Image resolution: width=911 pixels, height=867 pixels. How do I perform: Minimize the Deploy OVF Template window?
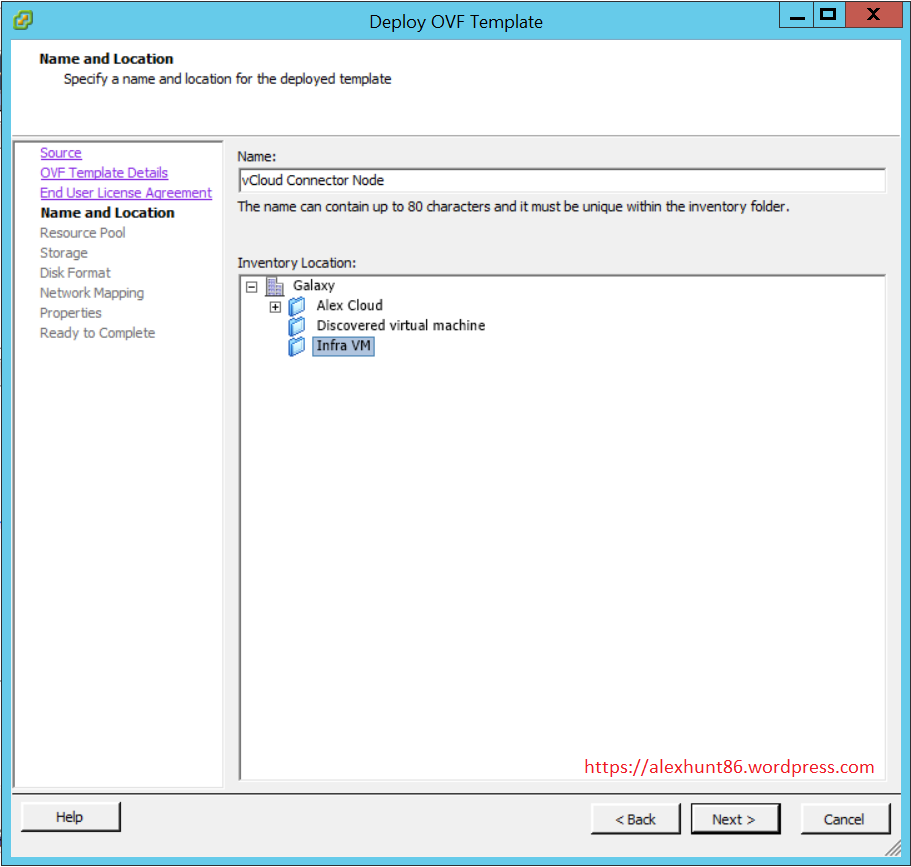point(797,15)
